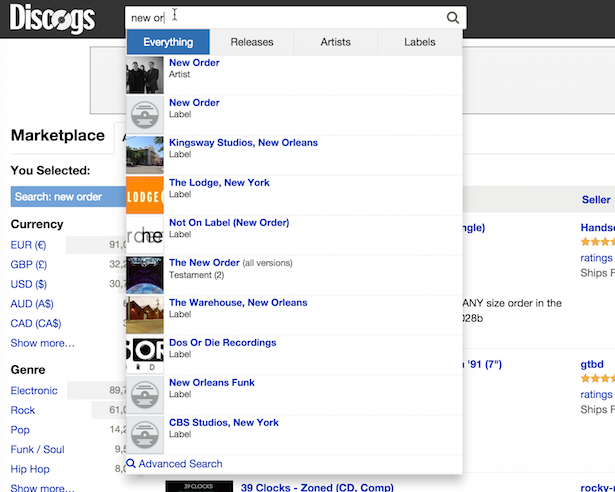
Task: Open New Order artist thumbnail photo
Action: [145, 75]
